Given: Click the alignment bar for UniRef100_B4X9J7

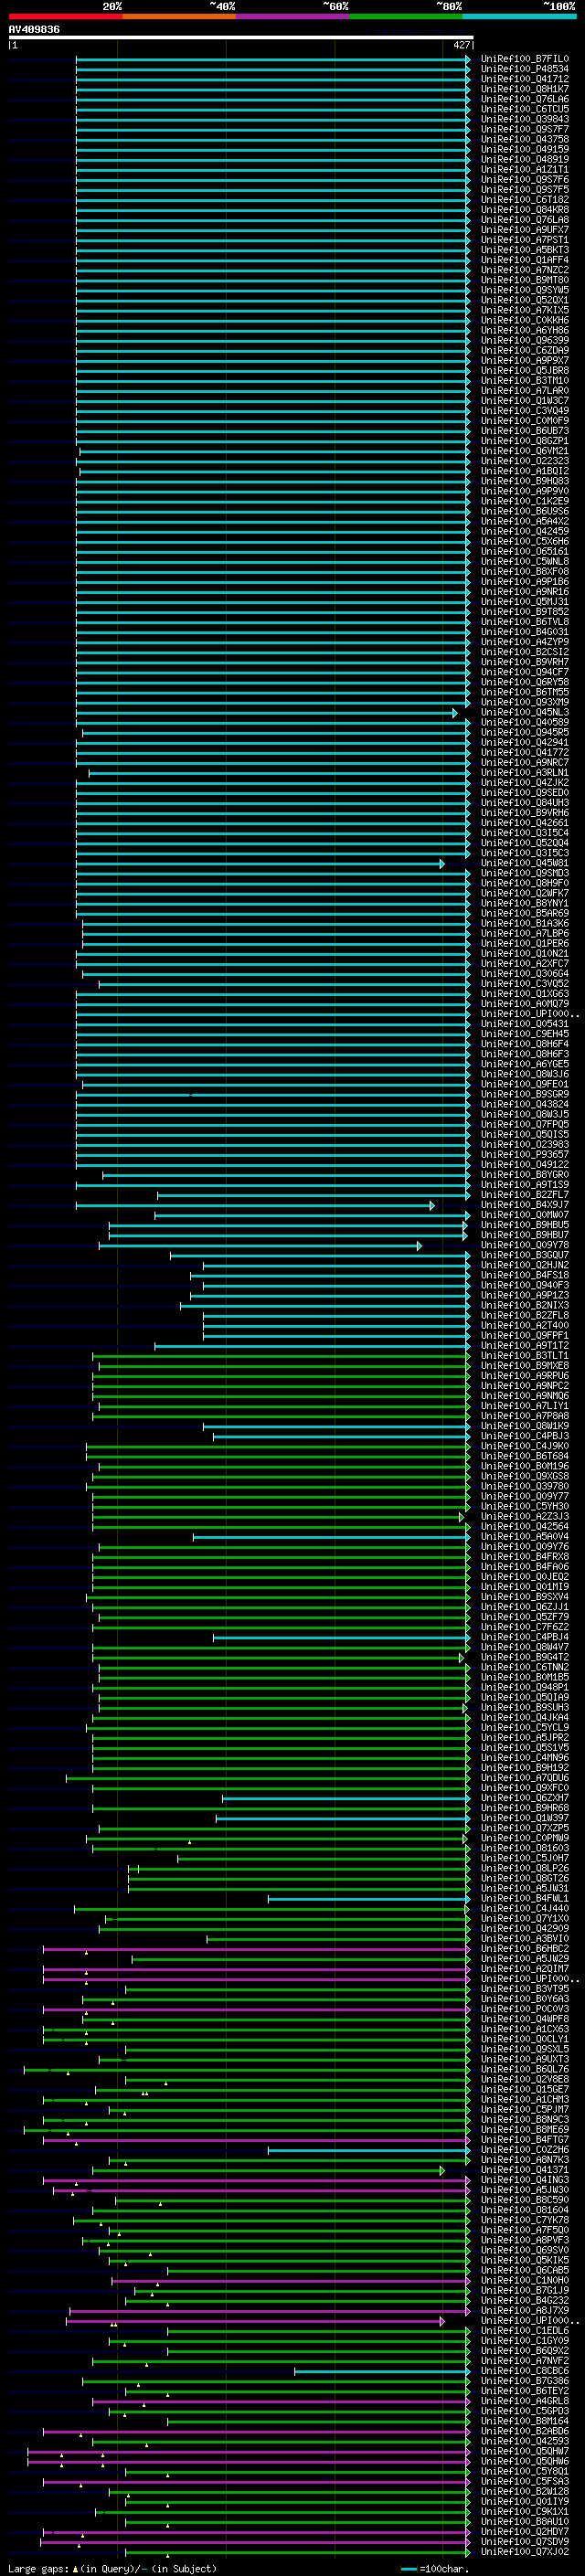Looking at the screenshot, I should point(255,1206).
